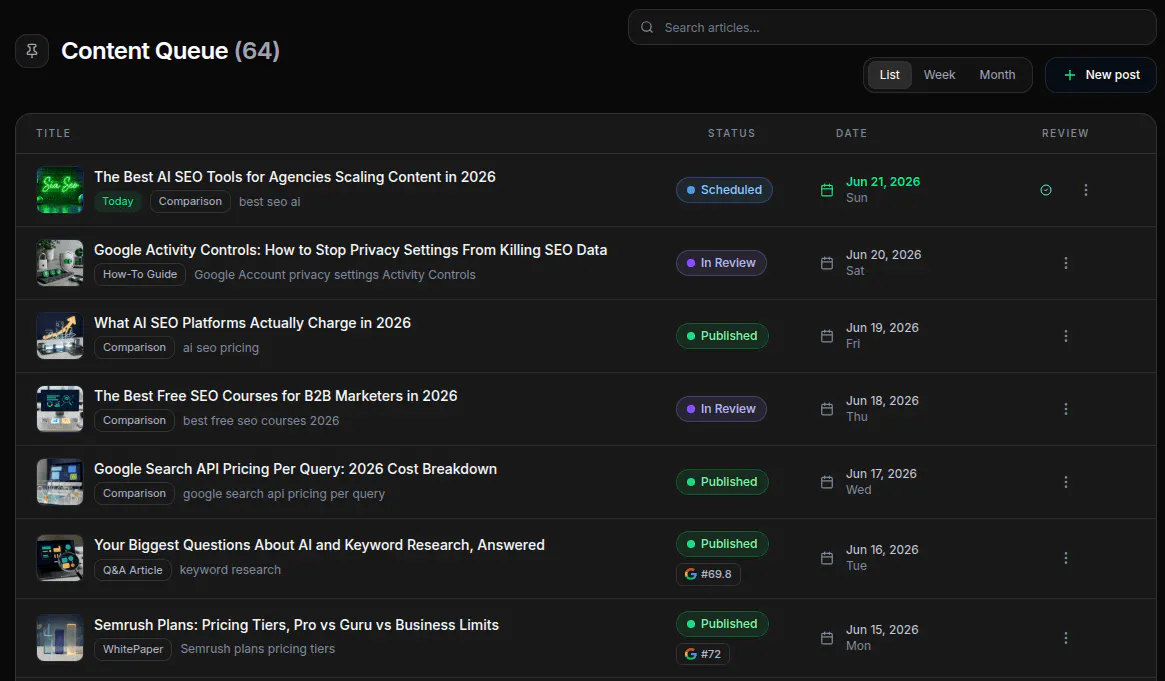Viewport: 1165px width, 681px height.
Task: Click calendar icon next to Jun 20, 2026
Action: (827, 263)
